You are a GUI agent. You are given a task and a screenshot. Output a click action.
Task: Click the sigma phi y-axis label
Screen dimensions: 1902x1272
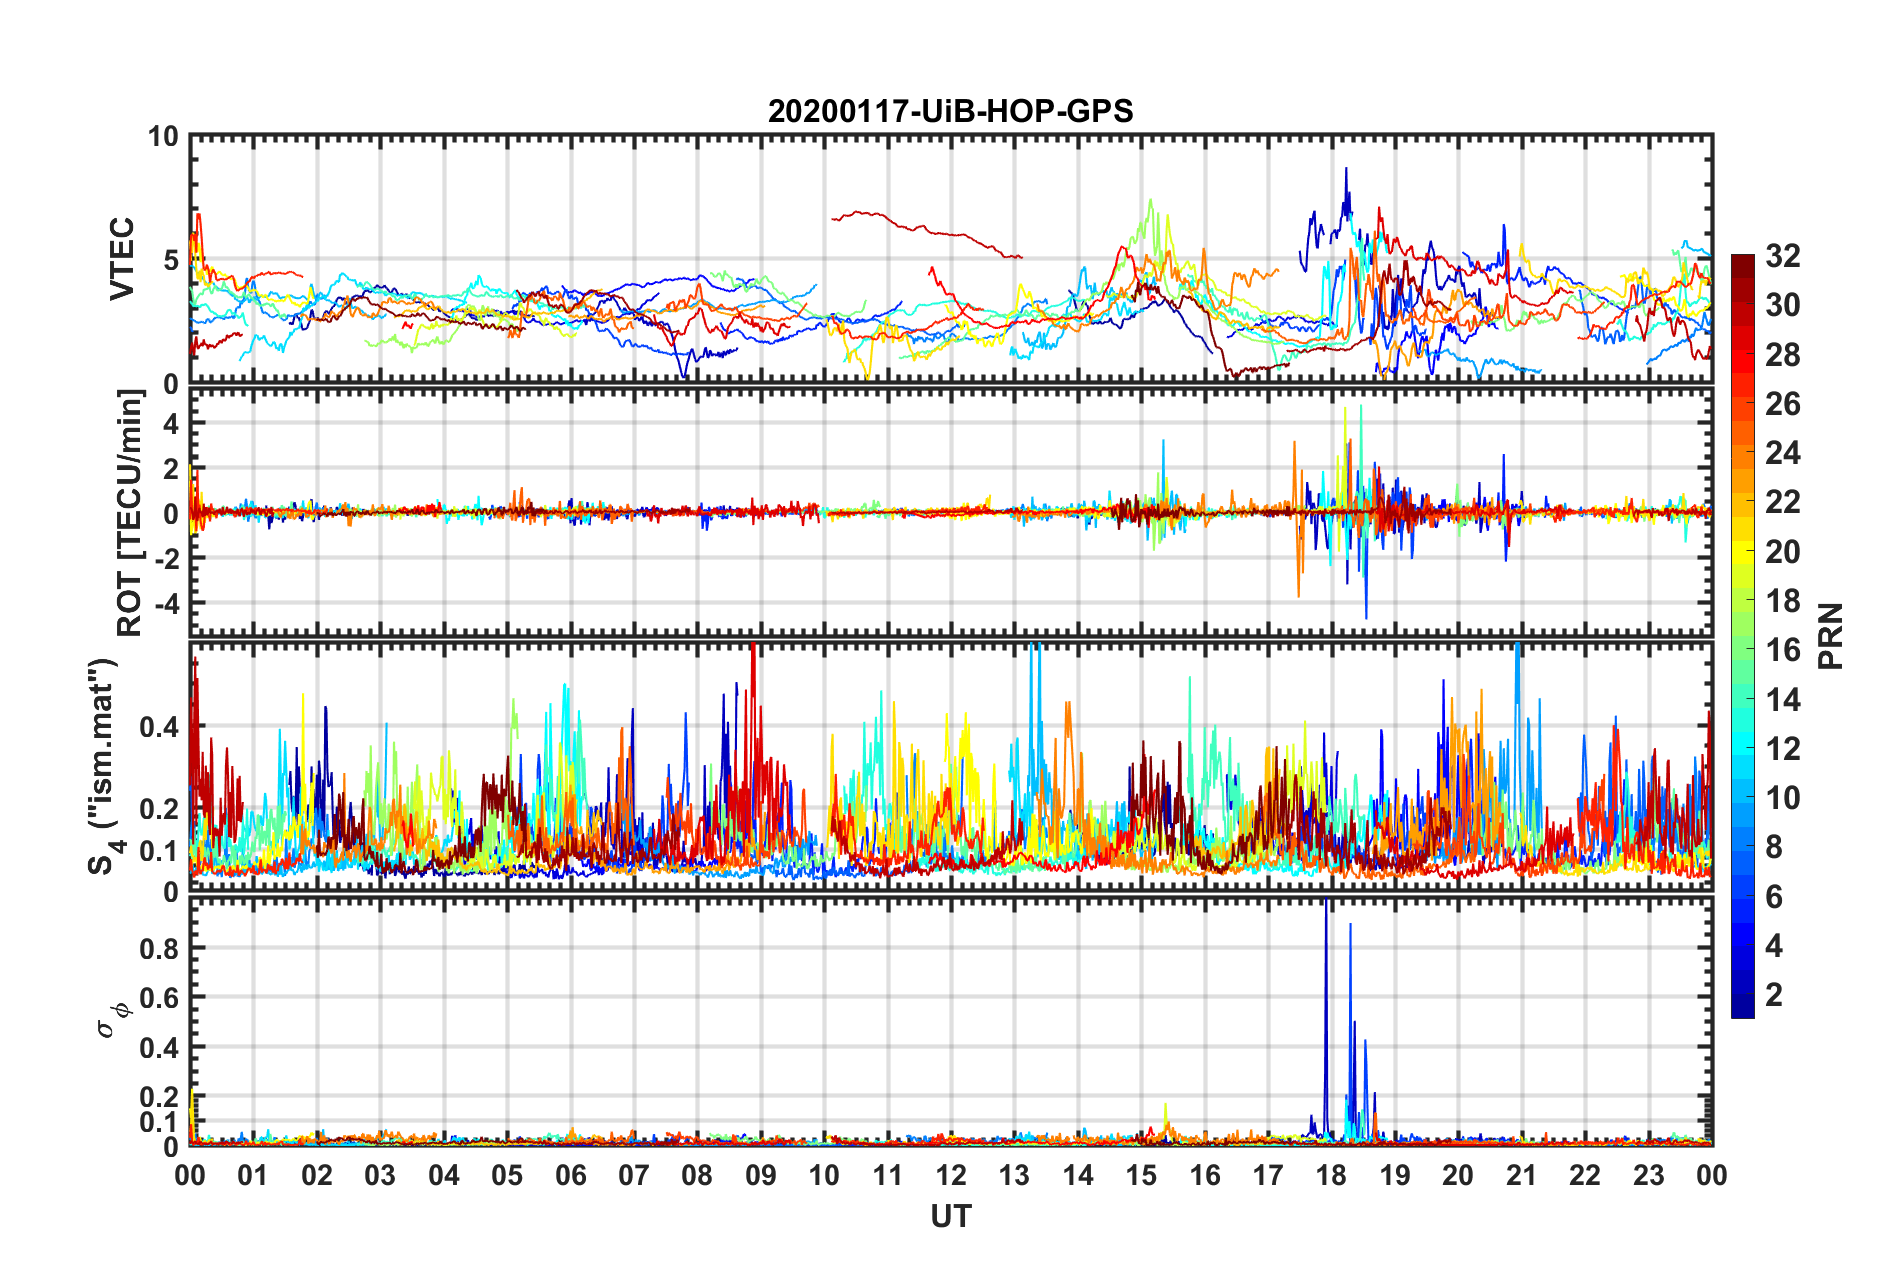(x=112, y=1014)
